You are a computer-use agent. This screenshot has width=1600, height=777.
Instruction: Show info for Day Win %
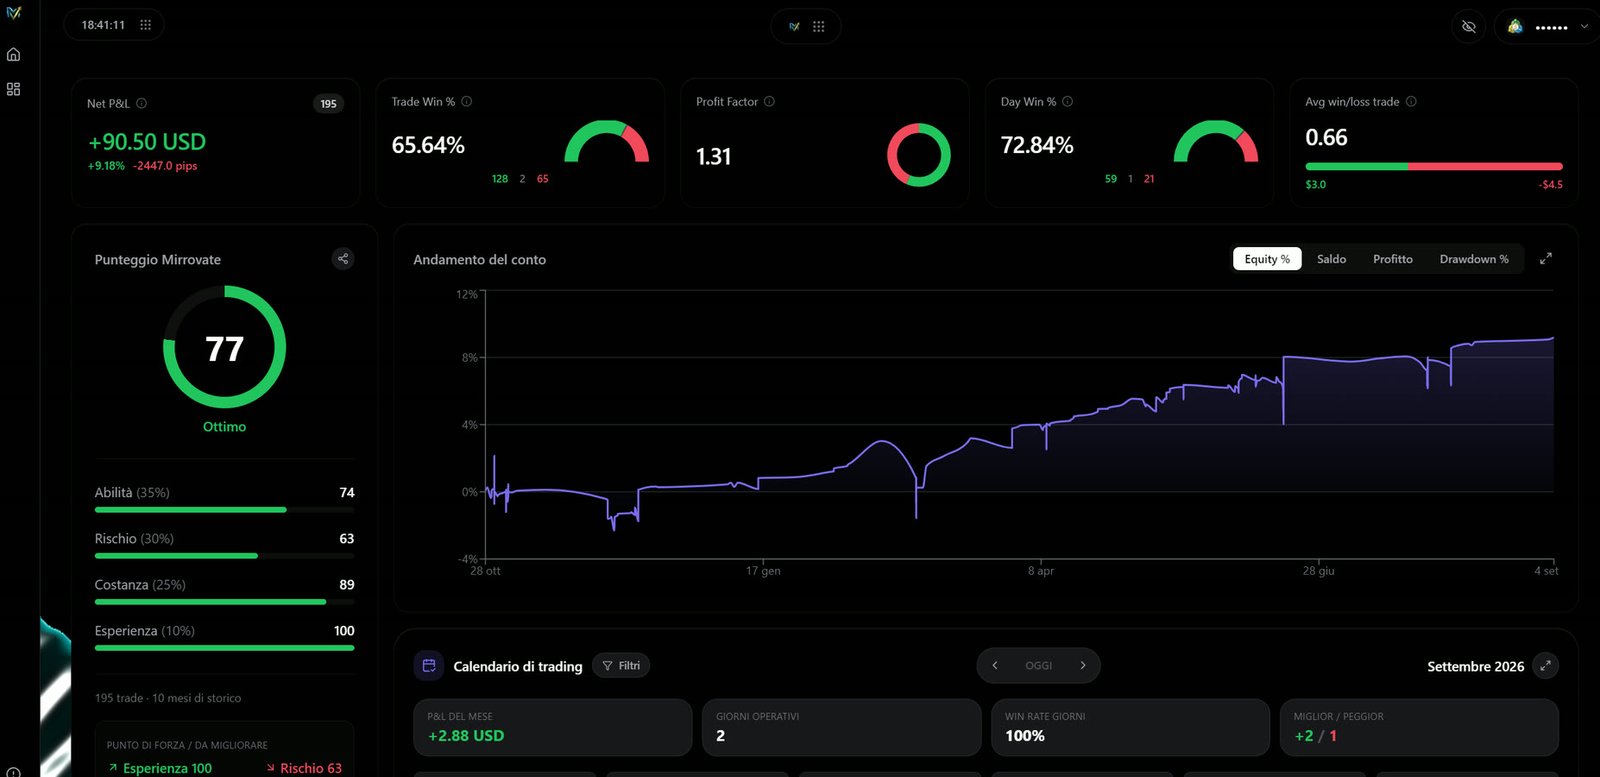[x=1067, y=101]
